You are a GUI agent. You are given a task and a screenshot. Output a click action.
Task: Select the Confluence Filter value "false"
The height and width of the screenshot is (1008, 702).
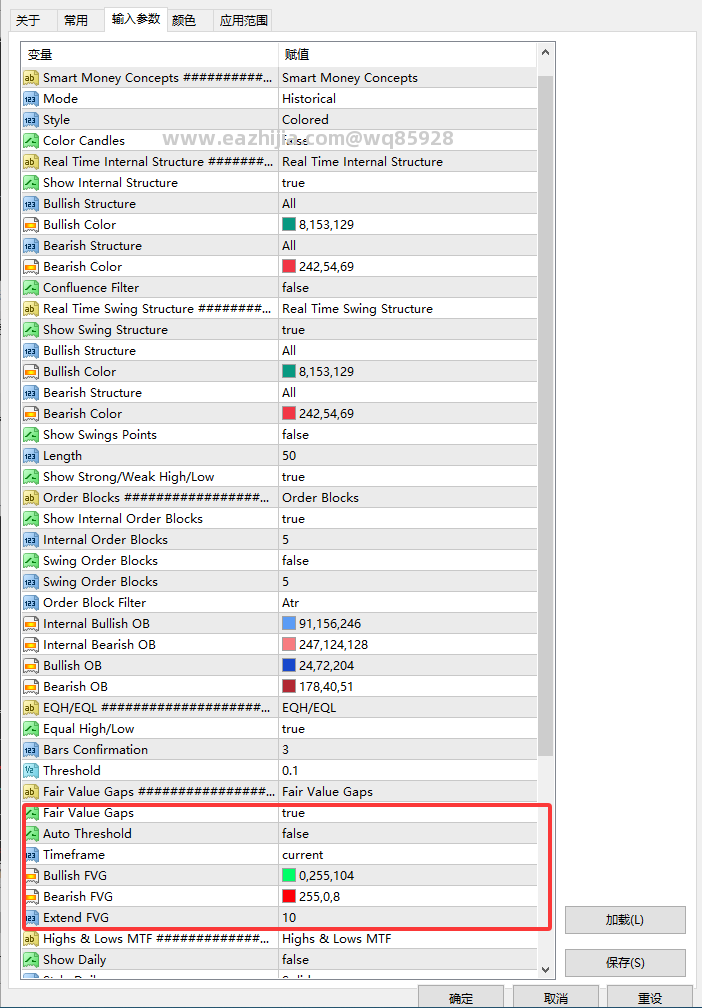point(296,288)
